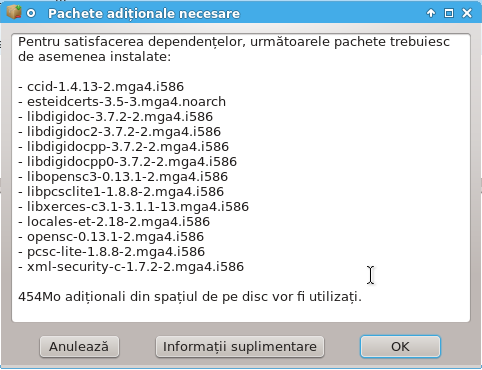Select the locales-et-2.18-2.mga4.i586 entry
Viewport: 482px width, 370px height.
[114, 222]
